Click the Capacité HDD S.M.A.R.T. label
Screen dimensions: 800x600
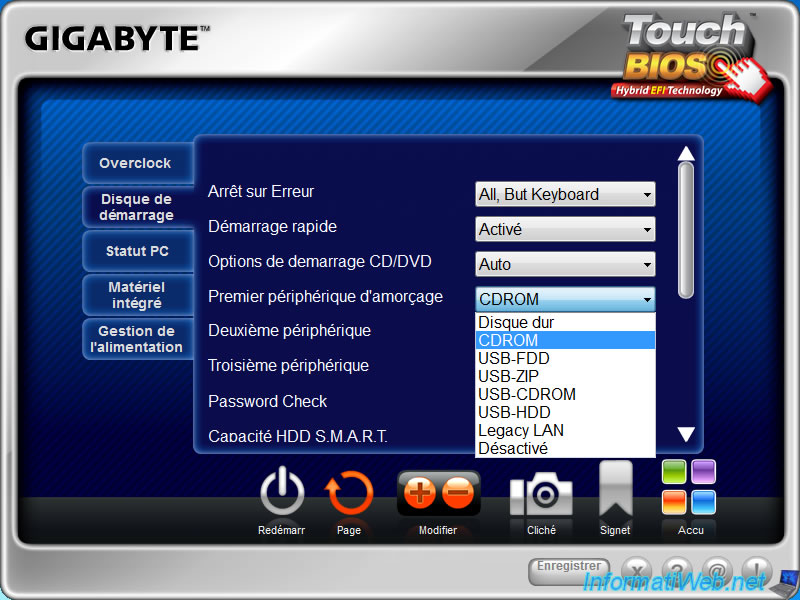point(298,436)
